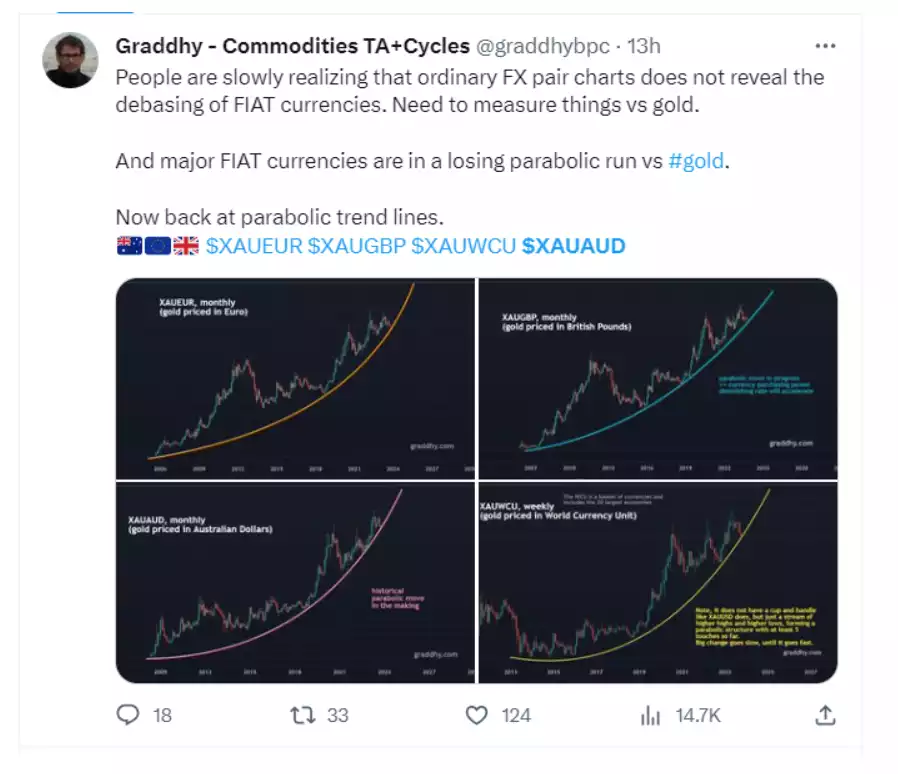Click the tweet text about FIAT currencies
This screenshot has width=898, height=774.
click(x=470, y=89)
